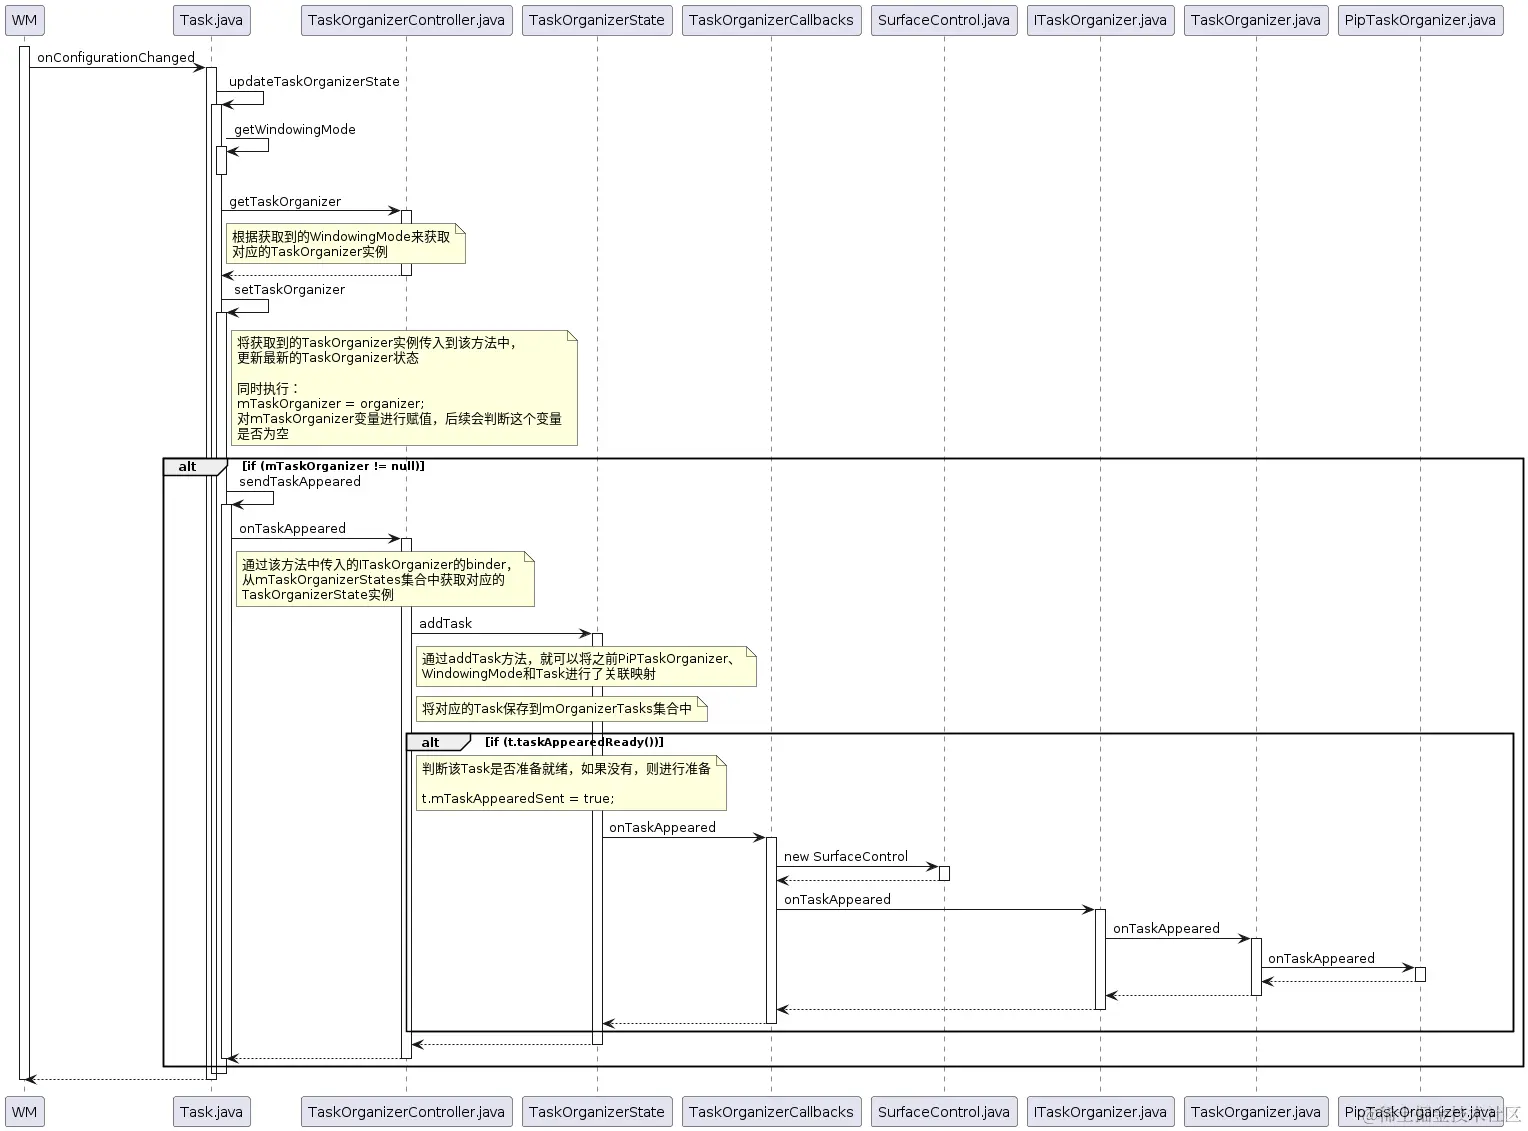Select the addTask message label

click(445, 624)
